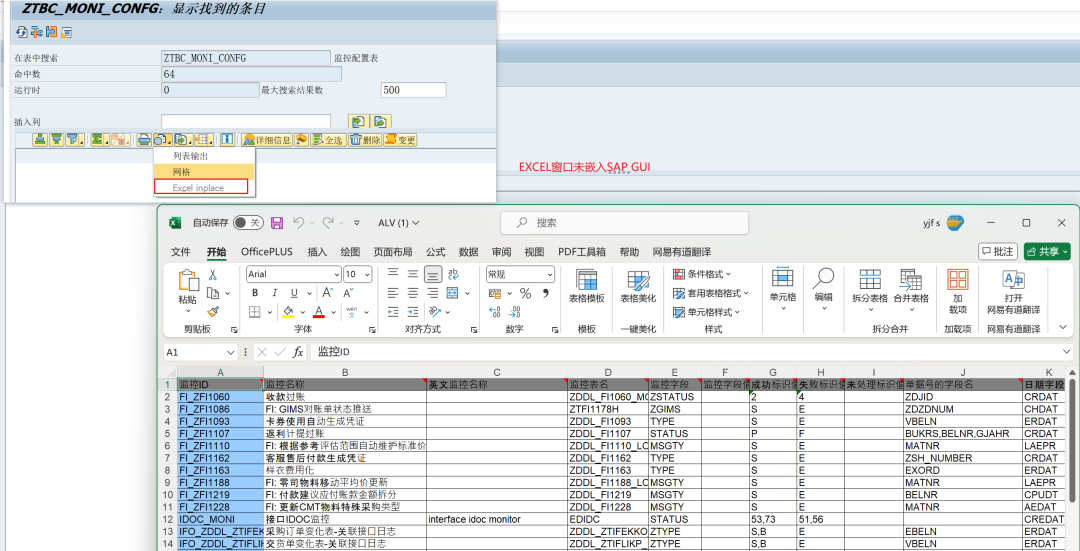The height and width of the screenshot is (551, 1080).
Task: Click the increase font size icon
Action: [x=329, y=293]
